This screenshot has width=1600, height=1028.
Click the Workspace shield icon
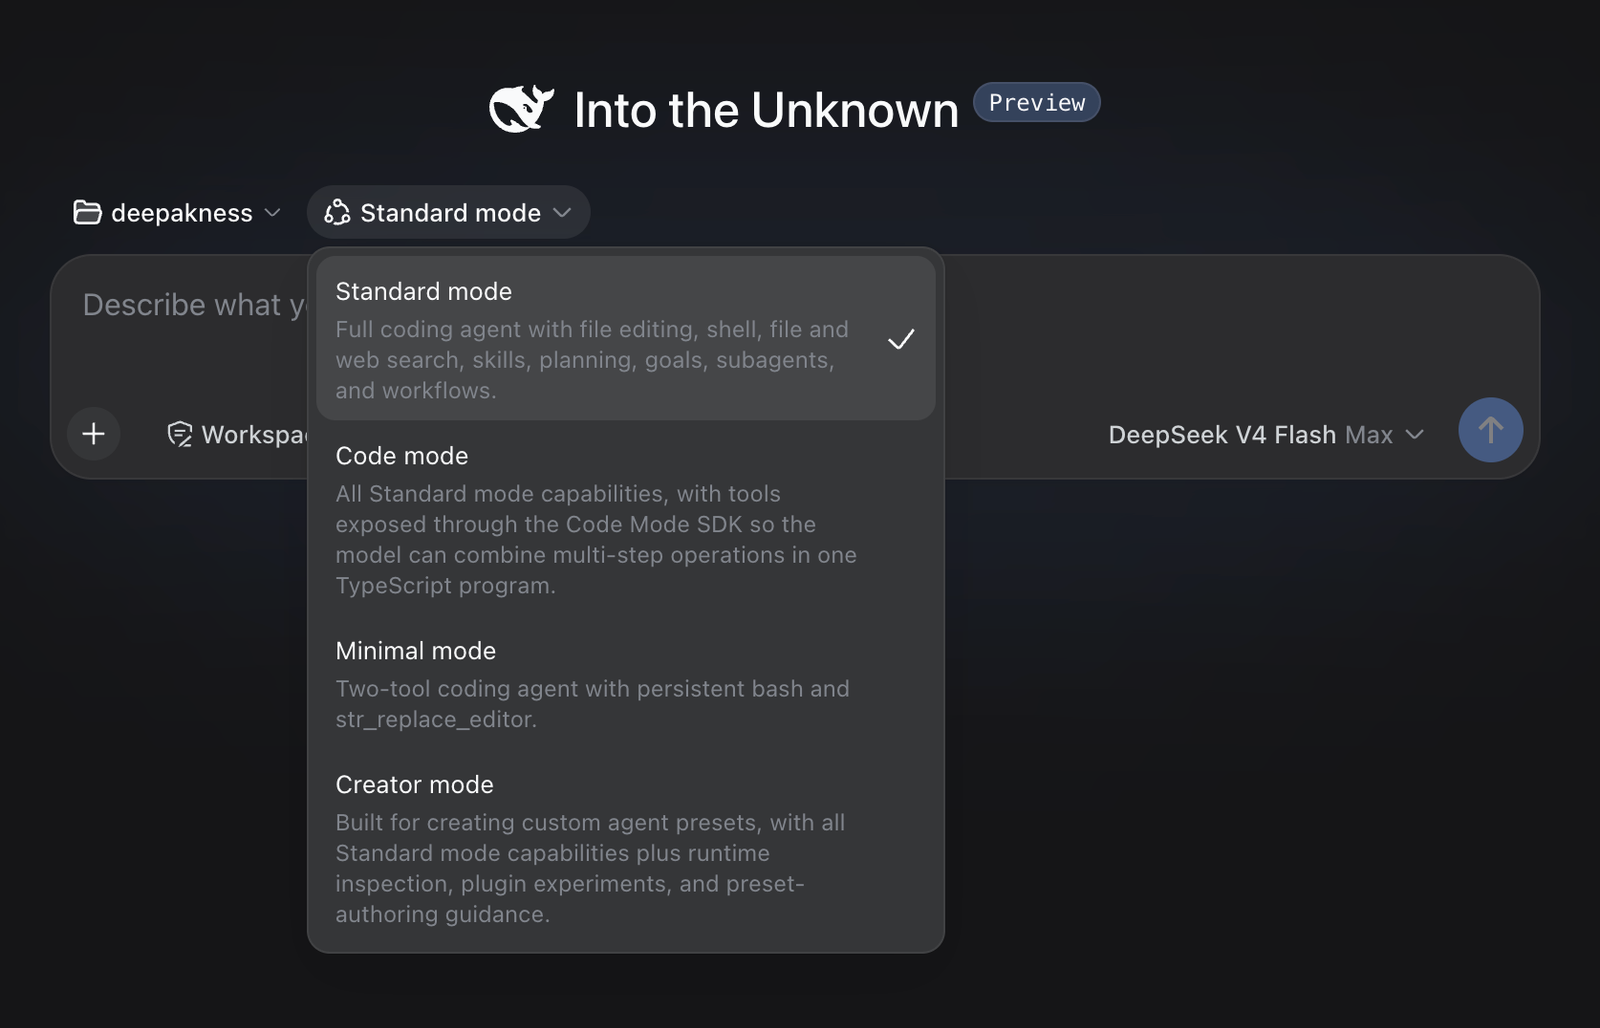point(180,434)
